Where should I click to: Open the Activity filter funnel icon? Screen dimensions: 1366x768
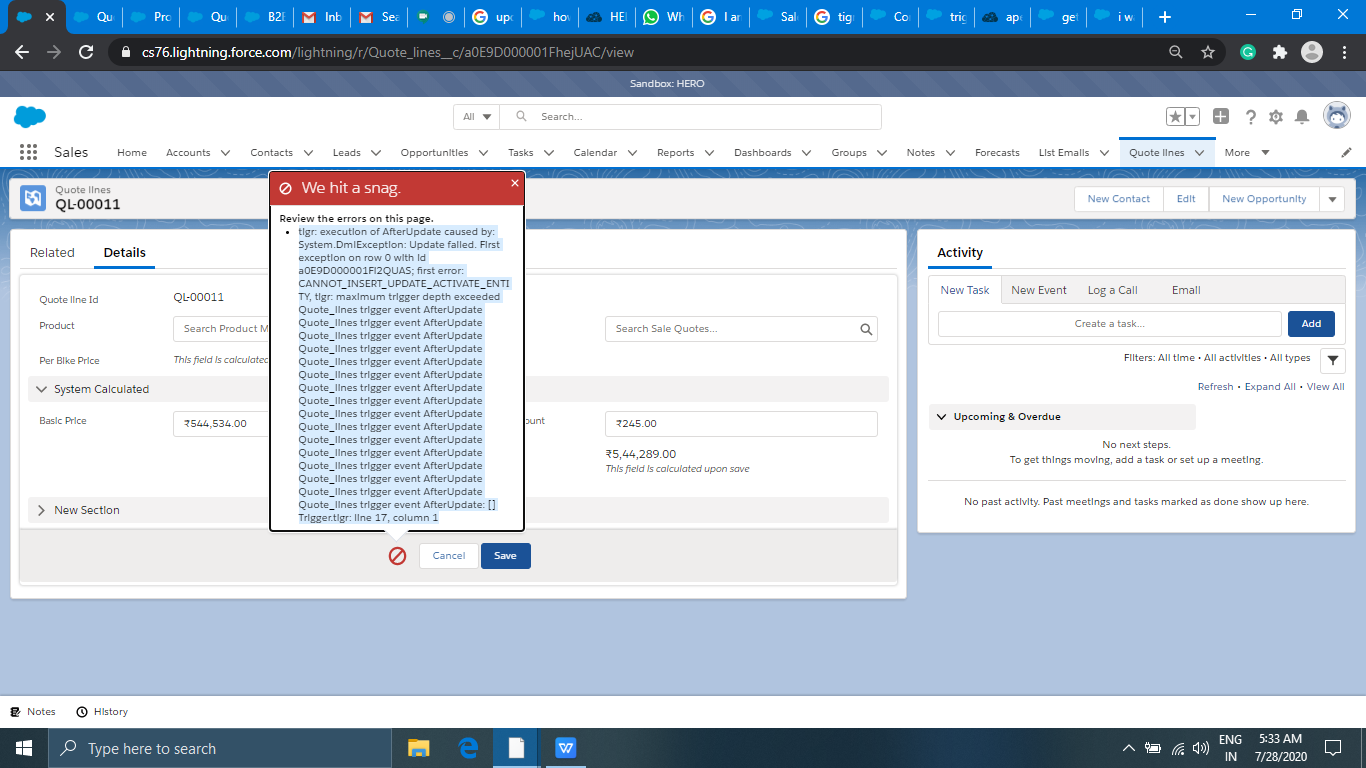tap(1332, 361)
